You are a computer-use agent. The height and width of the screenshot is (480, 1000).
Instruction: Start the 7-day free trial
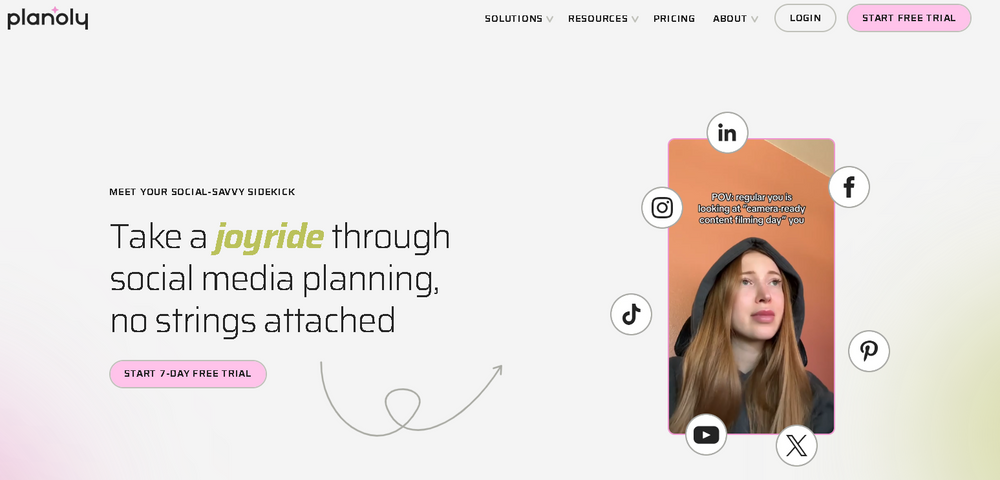click(x=188, y=374)
